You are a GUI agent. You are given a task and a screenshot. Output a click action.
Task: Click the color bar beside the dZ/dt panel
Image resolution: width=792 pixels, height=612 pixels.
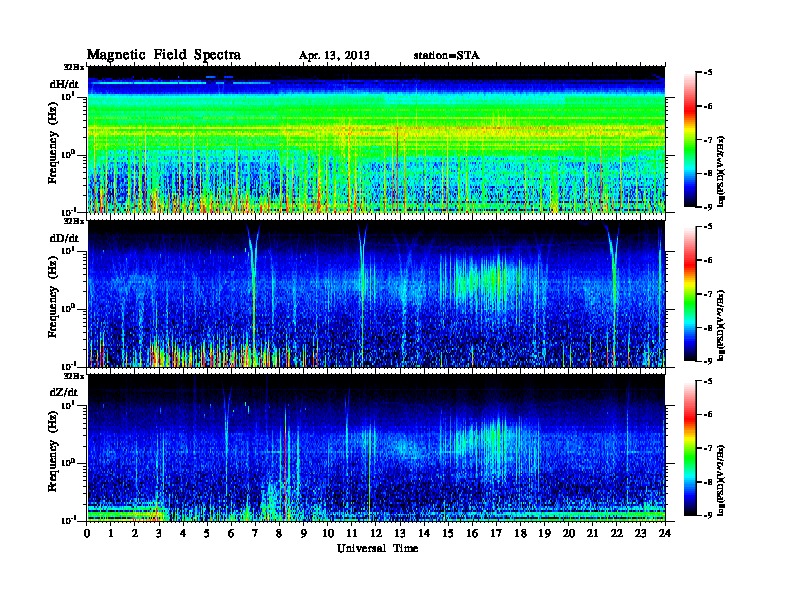tap(690, 448)
